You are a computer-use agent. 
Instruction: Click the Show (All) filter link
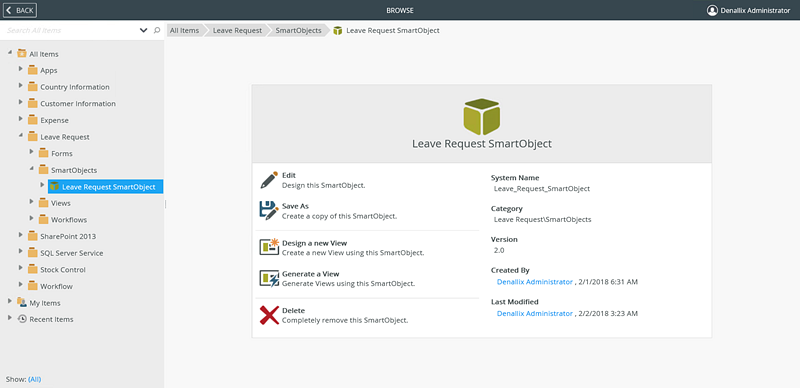coord(35,379)
